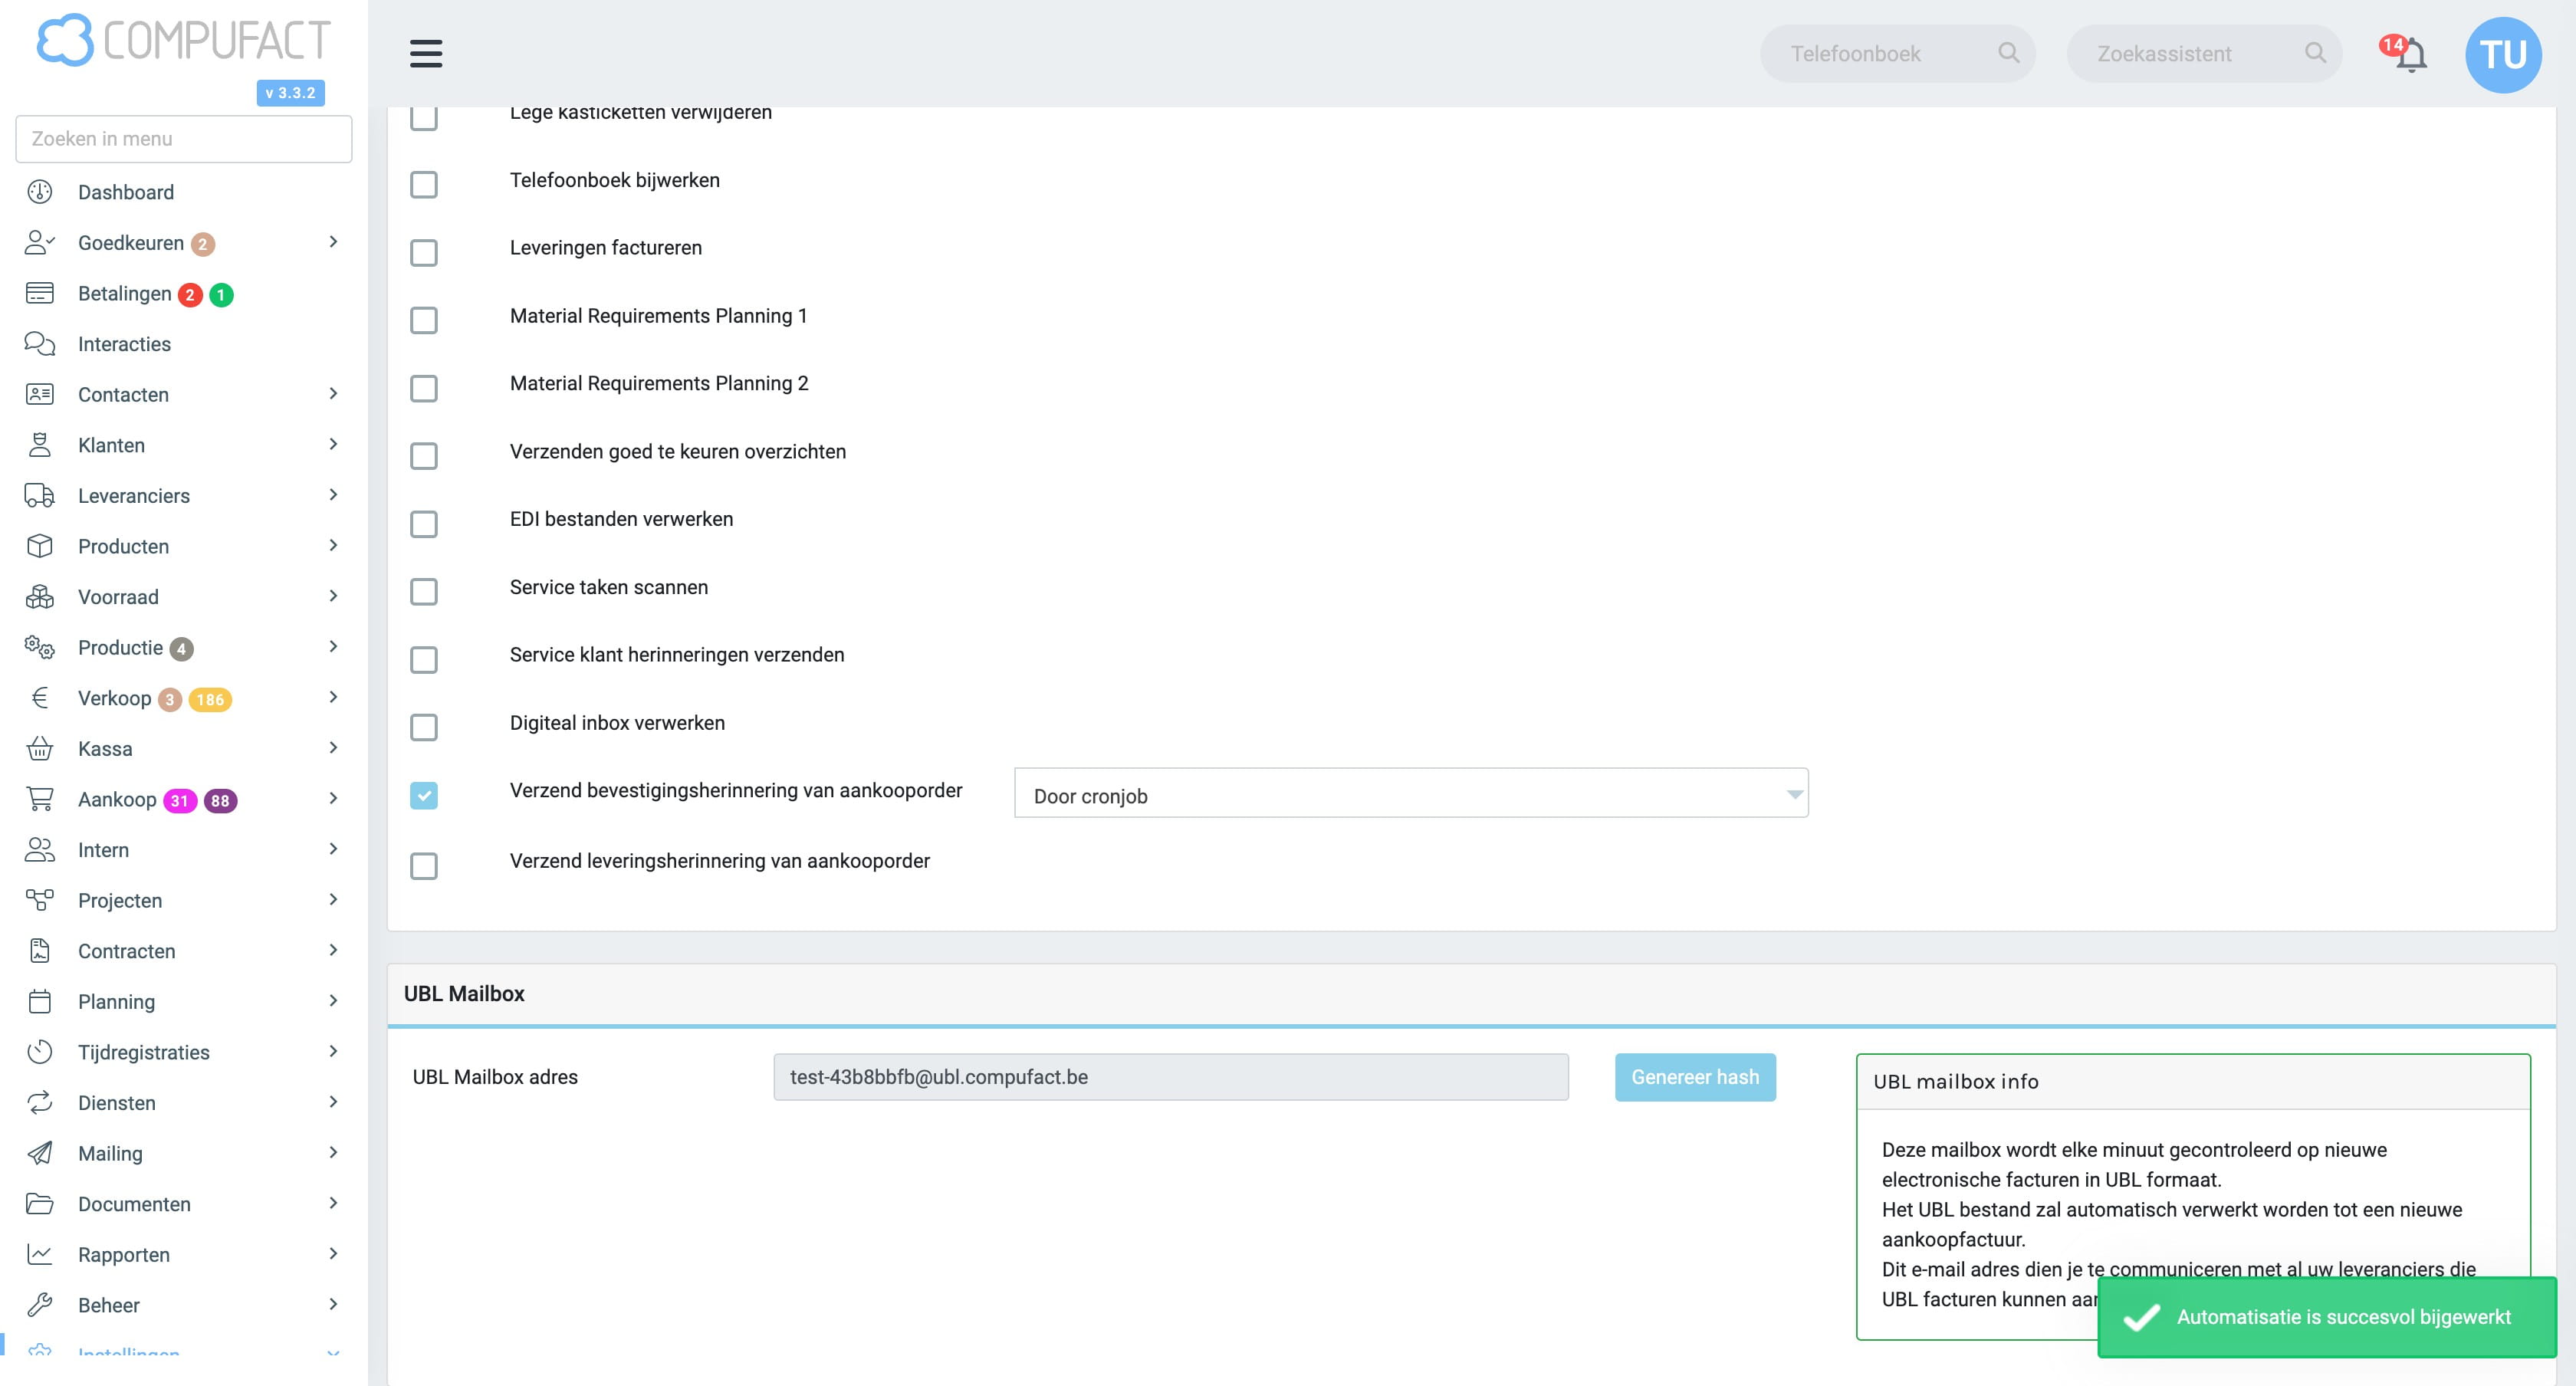This screenshot has height=1386, width=2576.
Task: Click the UBL Mailbox adres field
Action: click(1171, 1077)
